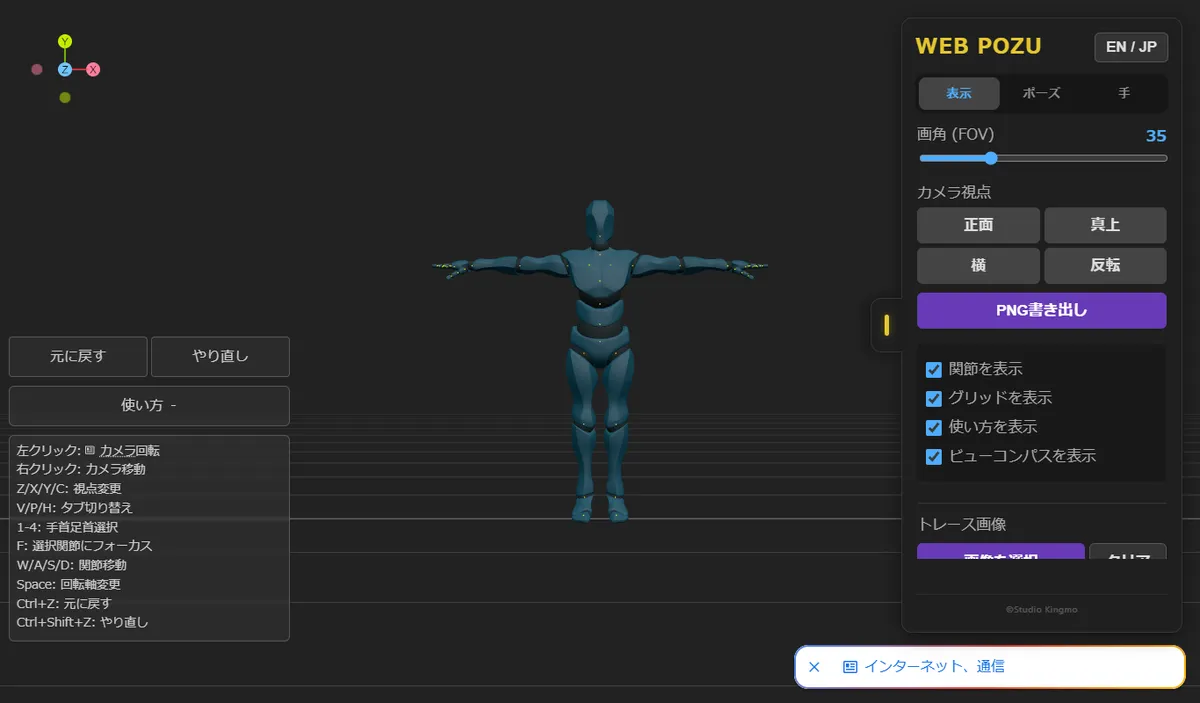
Task: Set the camera to the 真上 view
Action: 1105,226
